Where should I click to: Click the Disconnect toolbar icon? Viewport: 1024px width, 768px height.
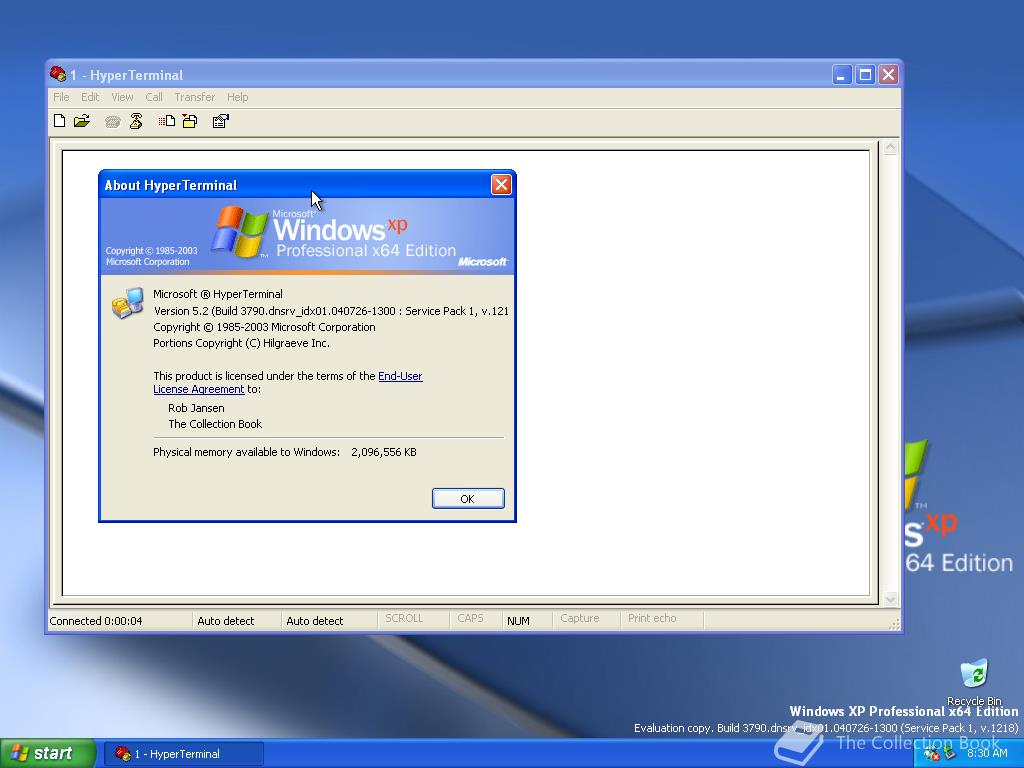(x=136, y=121)
